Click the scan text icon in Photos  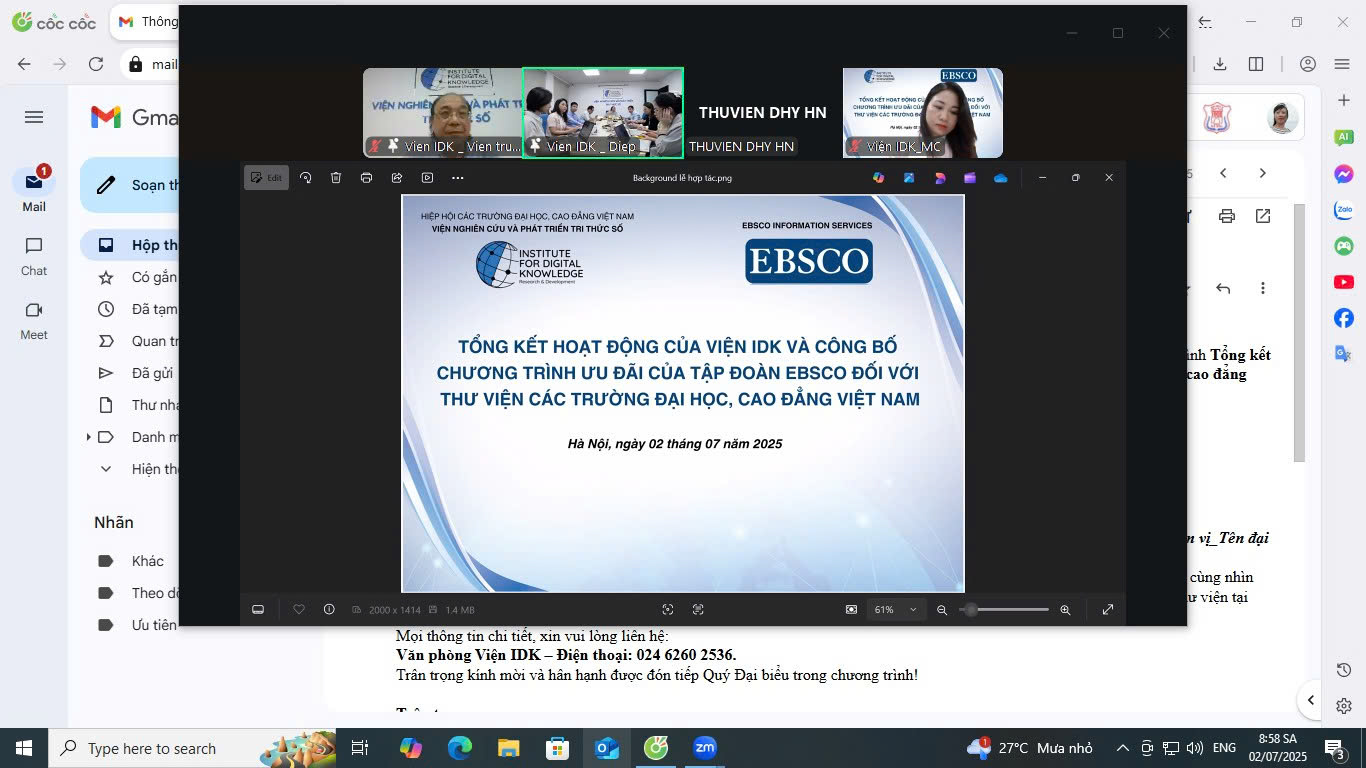click(698, 610)
